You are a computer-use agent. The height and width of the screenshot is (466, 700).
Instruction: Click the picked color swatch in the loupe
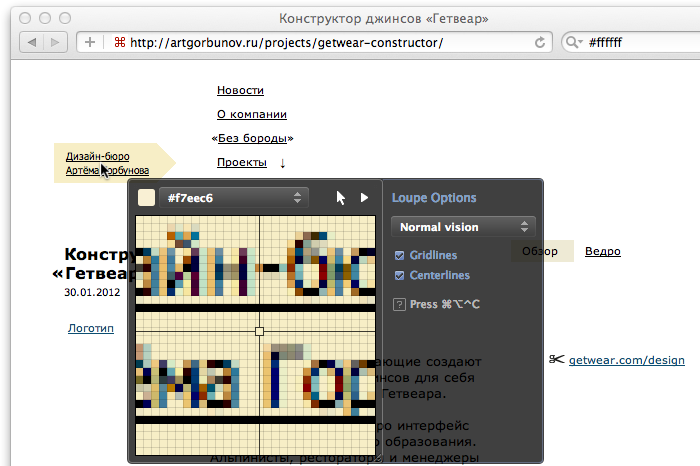pyautogui.click(x=146, y=198)
